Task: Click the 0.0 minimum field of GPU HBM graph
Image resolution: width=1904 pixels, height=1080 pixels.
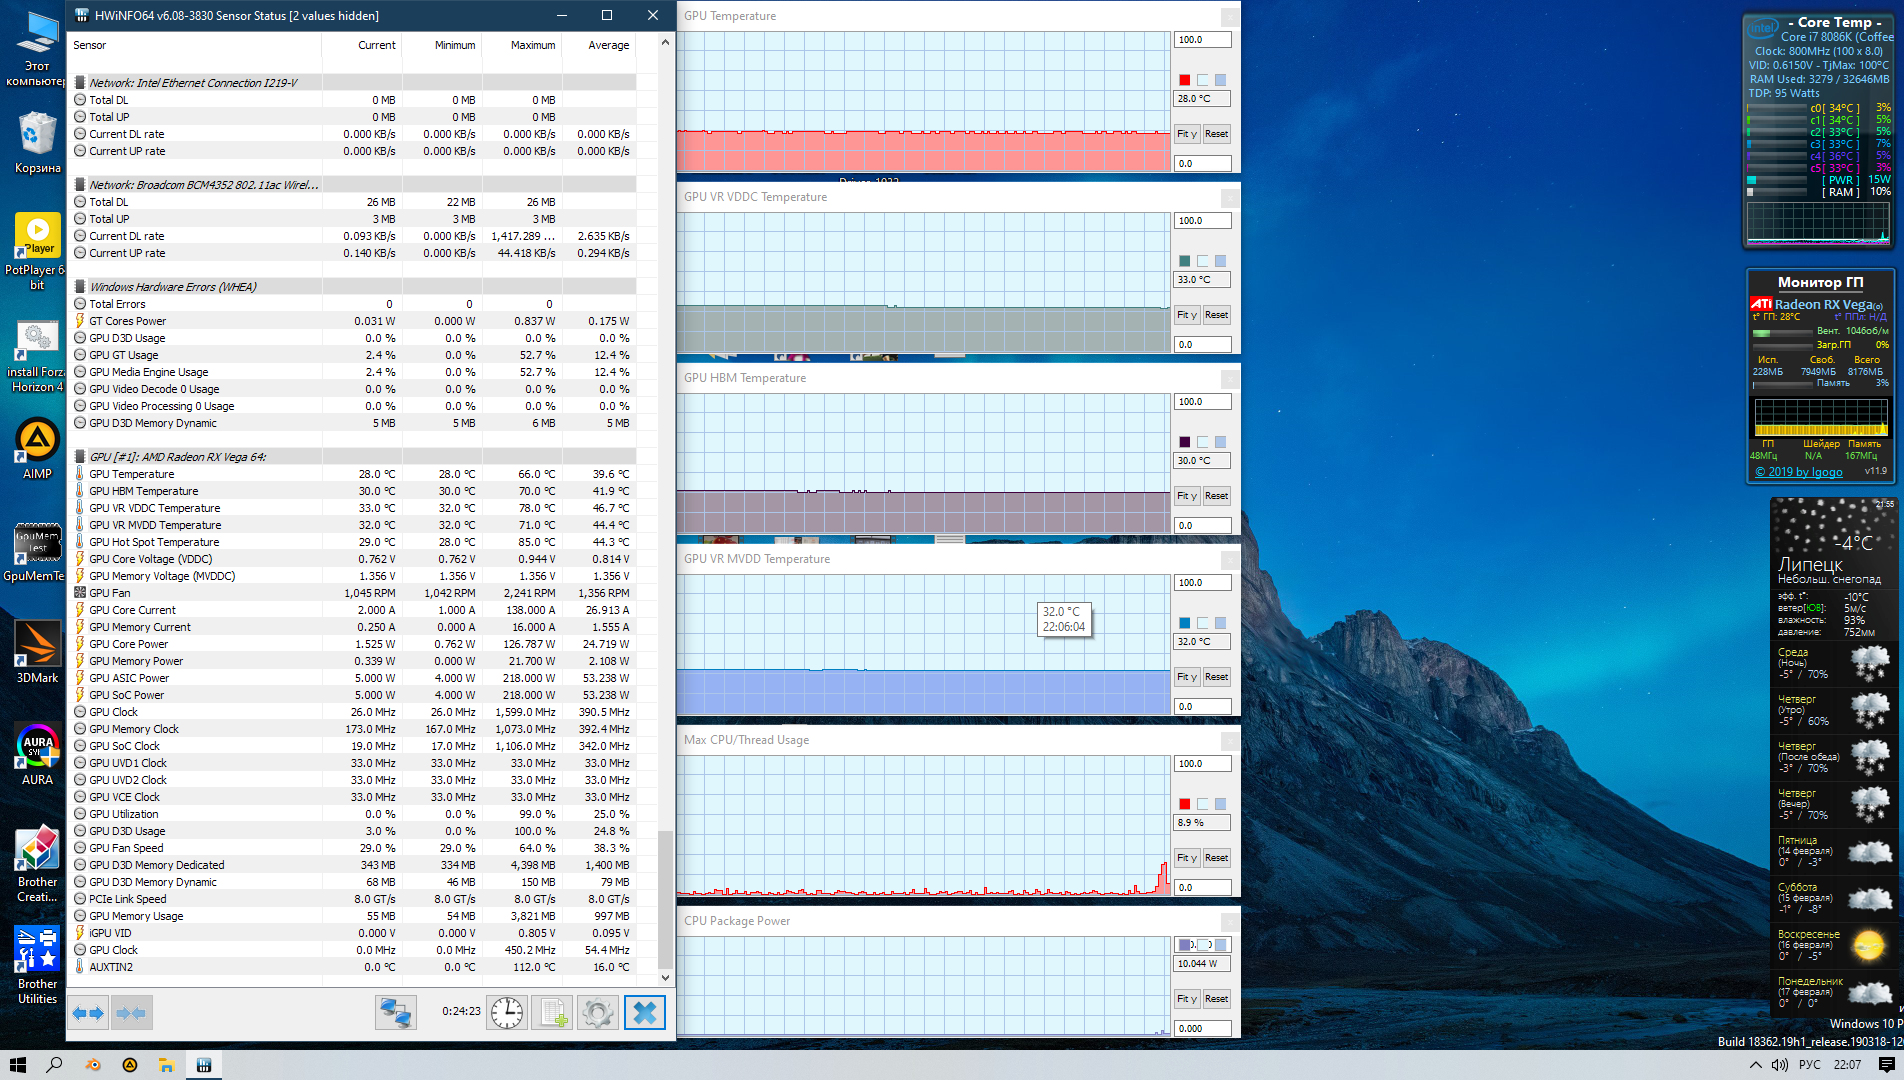Action: (1202, 525)
